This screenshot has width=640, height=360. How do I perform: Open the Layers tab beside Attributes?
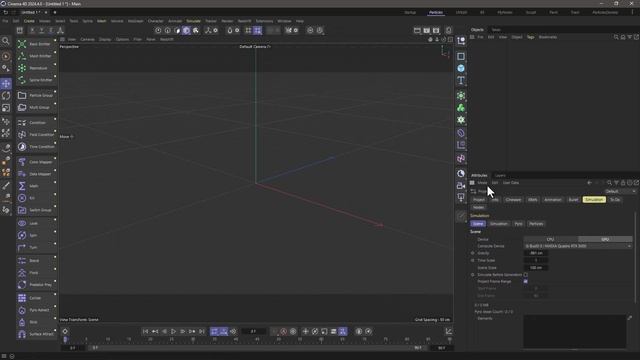point(500,175)
